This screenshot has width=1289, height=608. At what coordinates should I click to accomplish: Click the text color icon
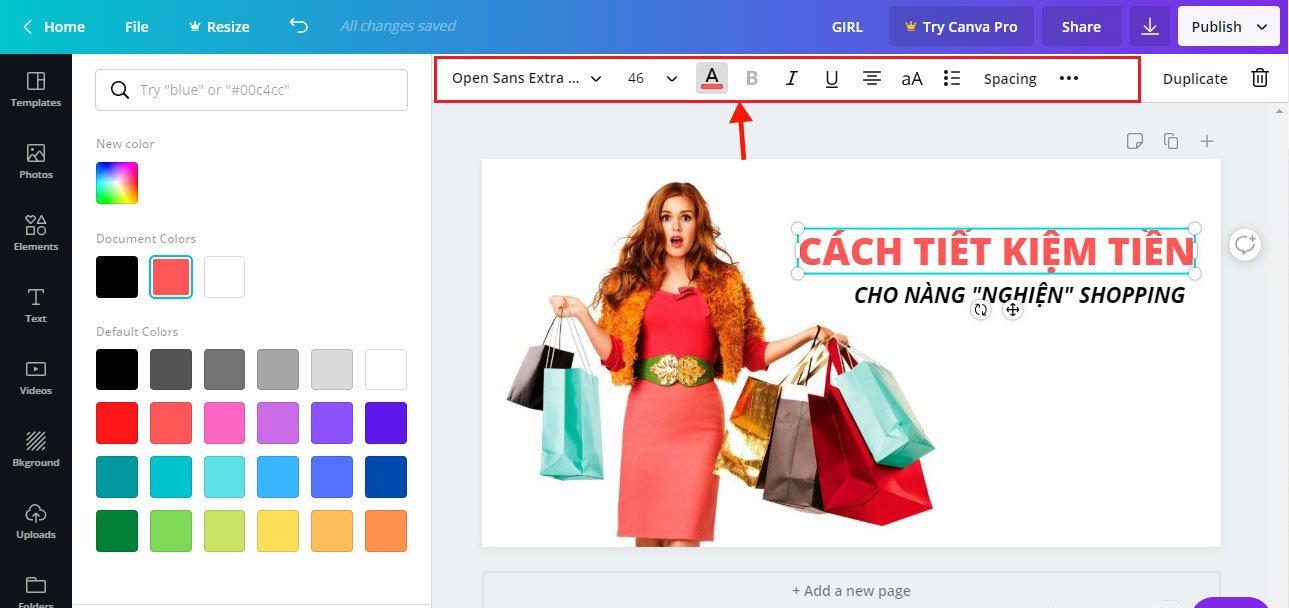712,78
